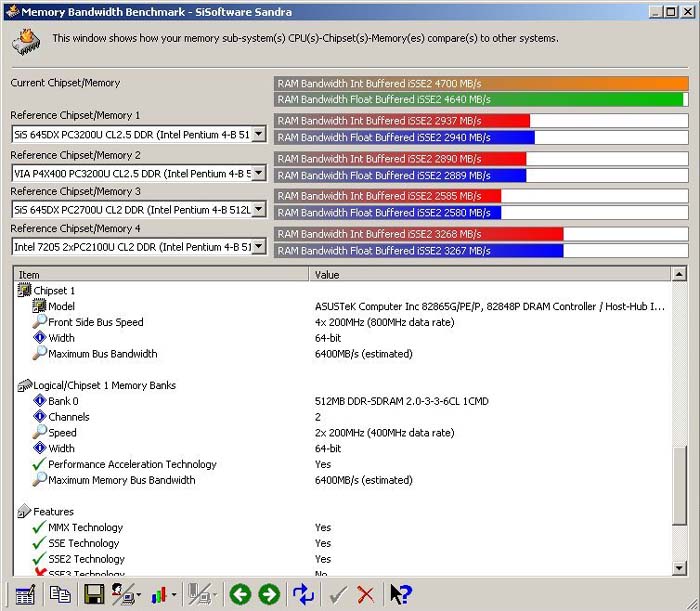Click the floppy disk save icon
The image size is (700, 611).
click(94, 594)
